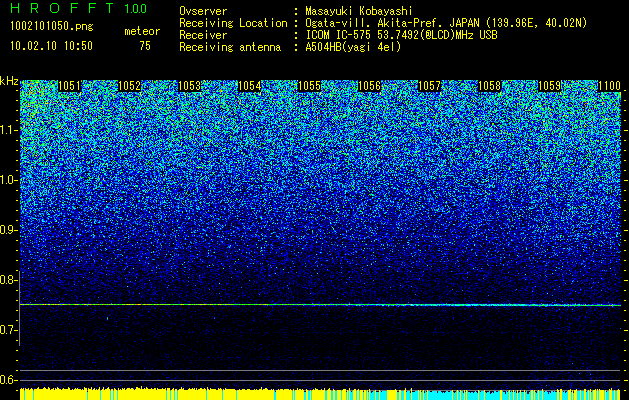Click the 1059 time marker

tap(549, 86)
